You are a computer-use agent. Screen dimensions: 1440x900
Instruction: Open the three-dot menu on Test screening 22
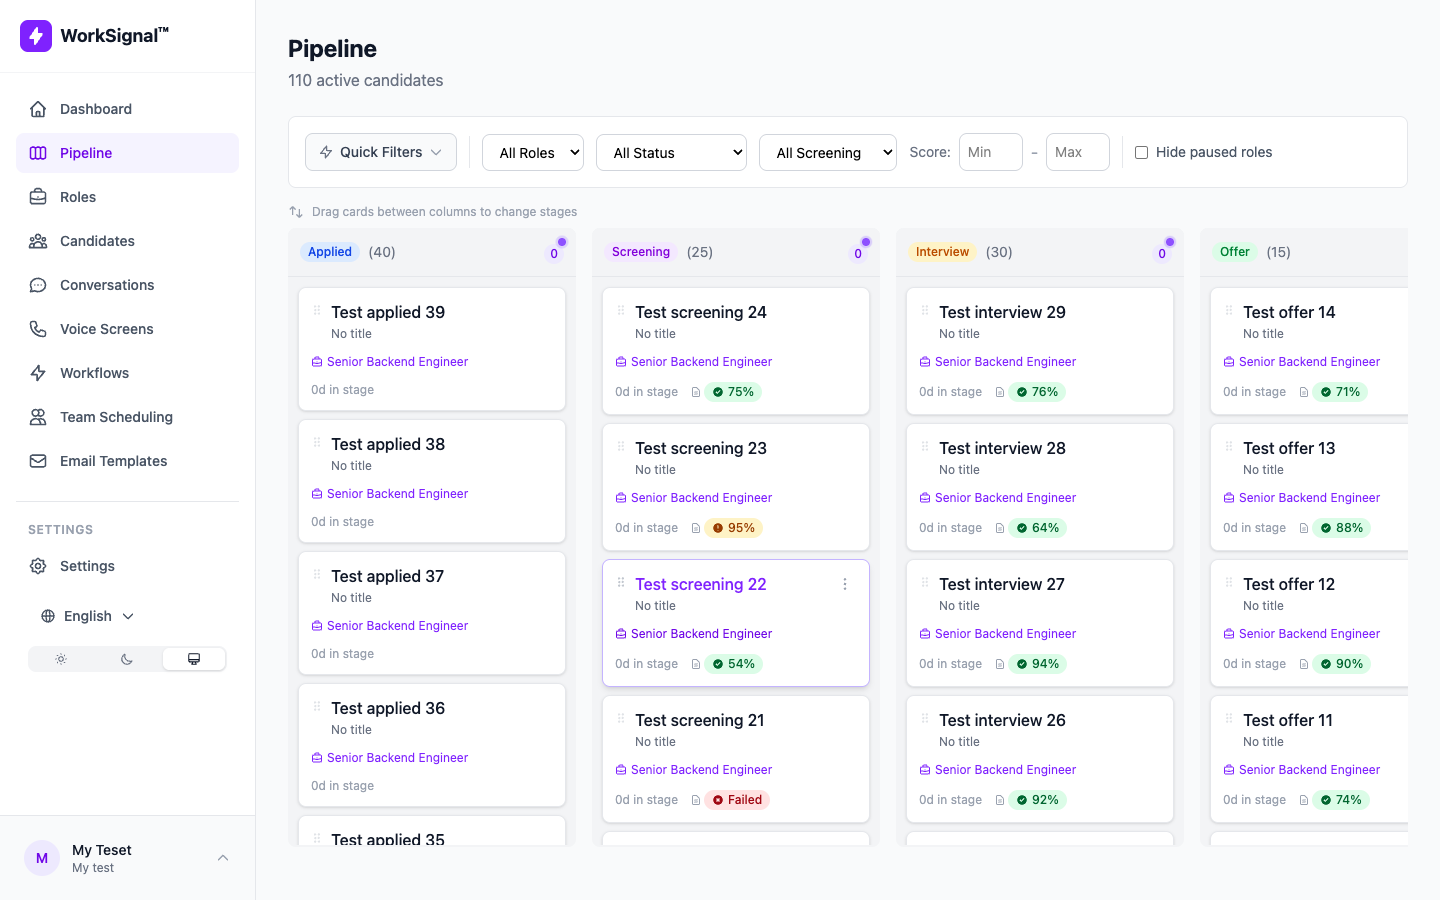tap(845, 583)
